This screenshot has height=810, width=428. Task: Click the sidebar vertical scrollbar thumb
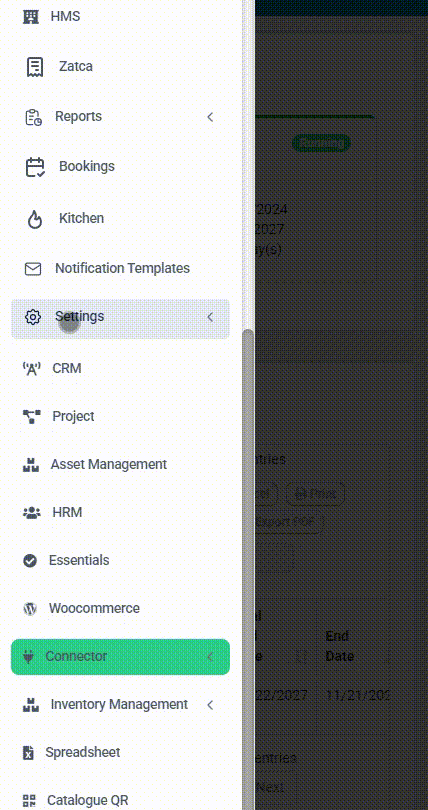(x=248, y=569)
